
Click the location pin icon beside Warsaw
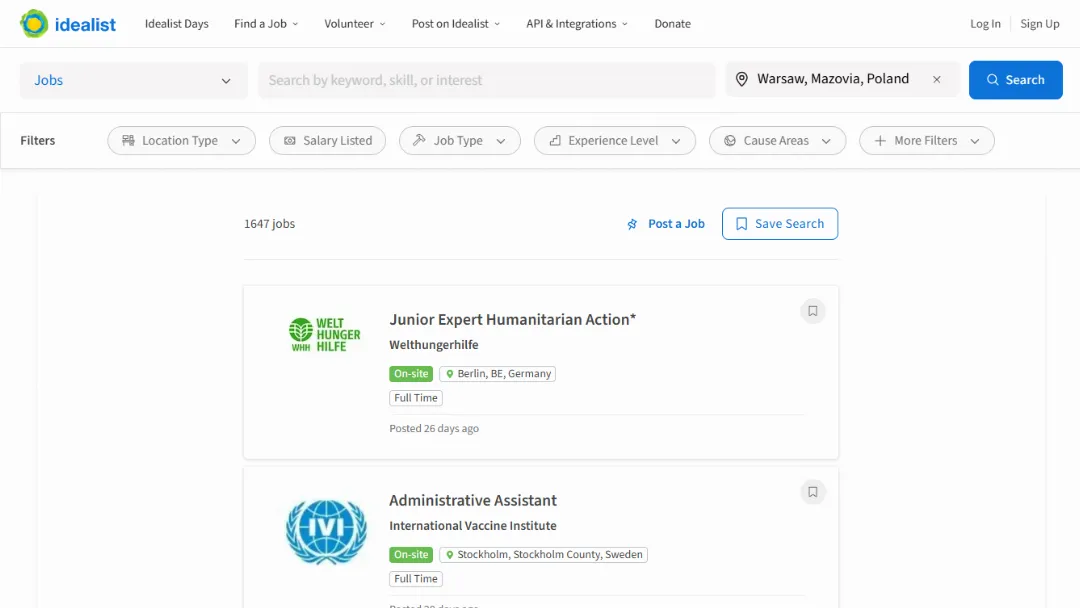coord(743,78)
